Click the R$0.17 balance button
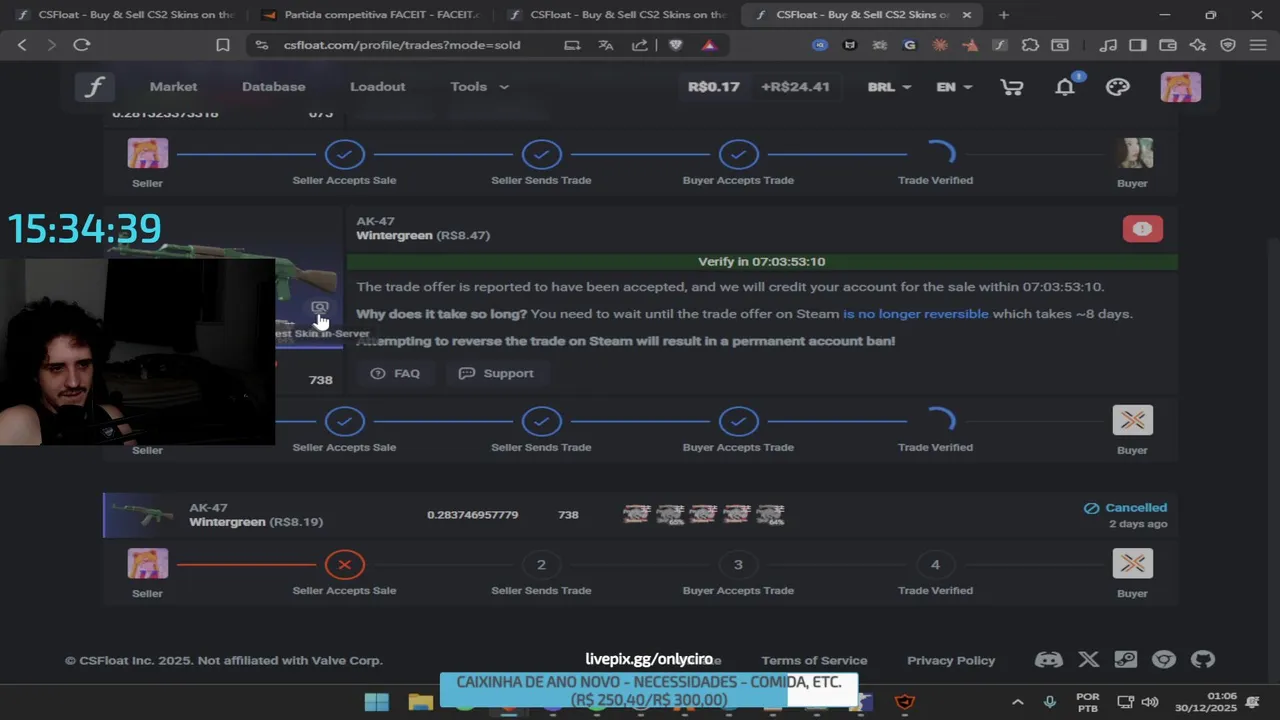 [x=714, y=87]
